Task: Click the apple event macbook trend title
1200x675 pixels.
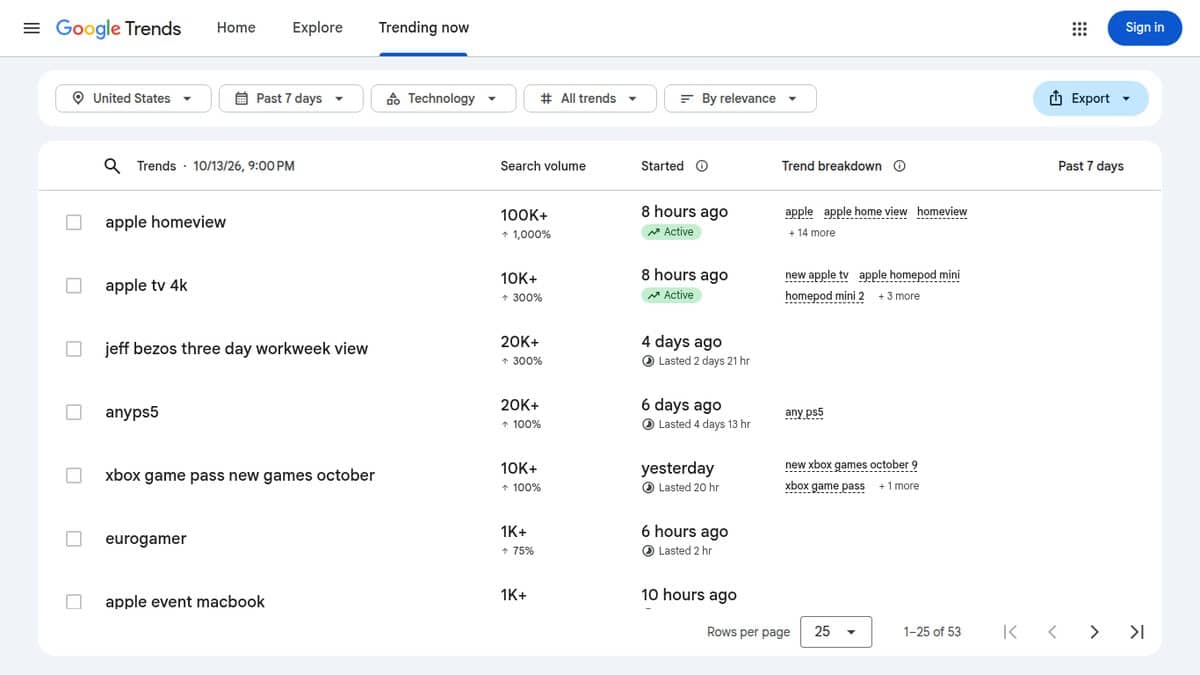Action: coord(185,602)
